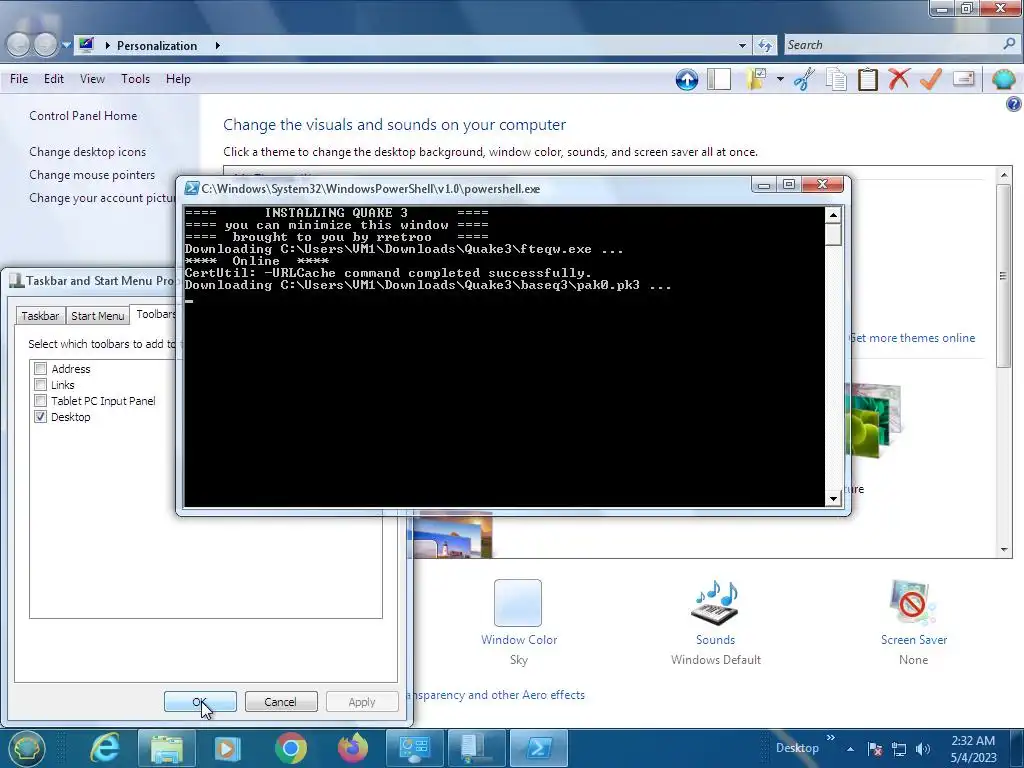The height and width of the screenshot is (768, 1024).
Task: Click the volume speaker tray icon
Action: (922, 749)
